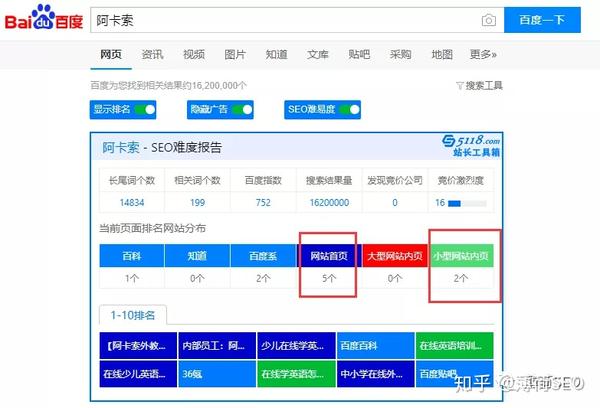This screenshot has height=408, width=600.
Task: Switch to the 资讯 tab
Action: tap(152, 54)
